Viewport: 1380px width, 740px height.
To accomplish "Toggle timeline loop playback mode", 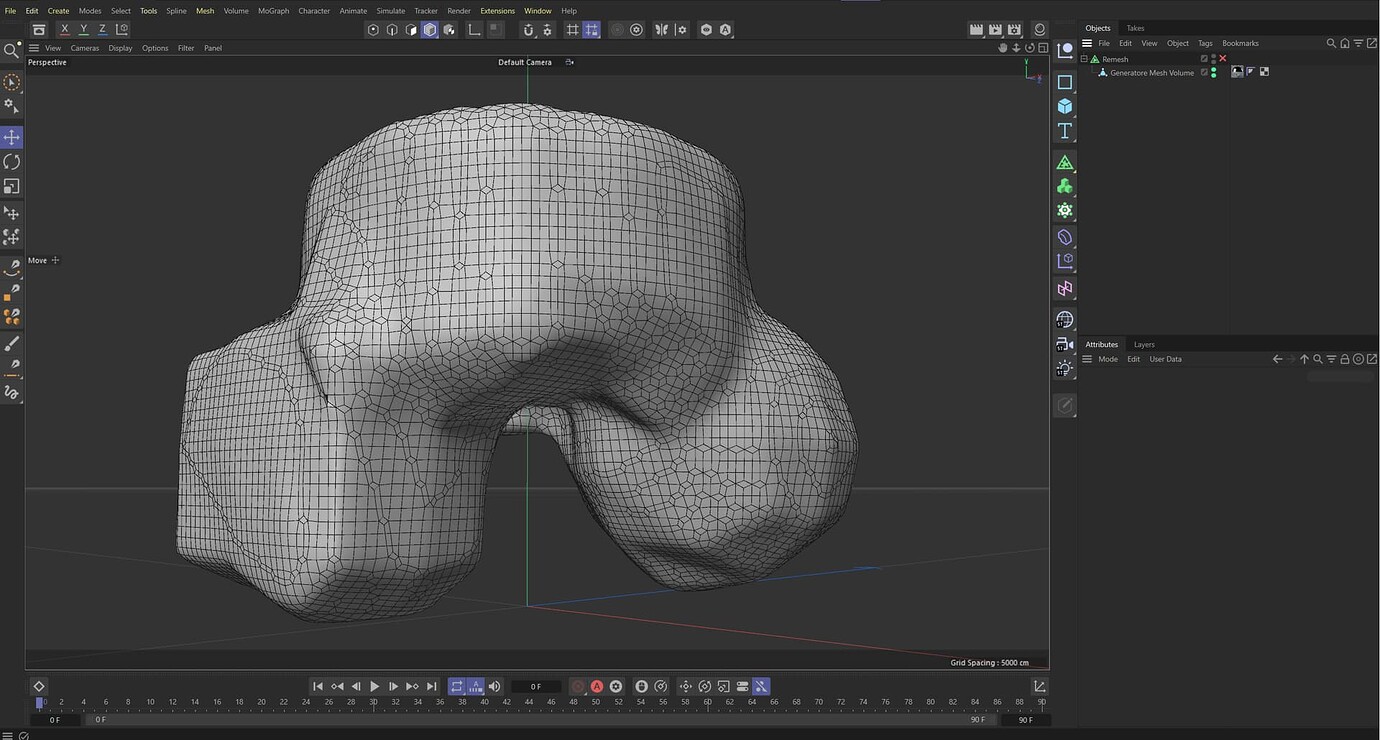I will pyautogui.click(x=457, y=686).
